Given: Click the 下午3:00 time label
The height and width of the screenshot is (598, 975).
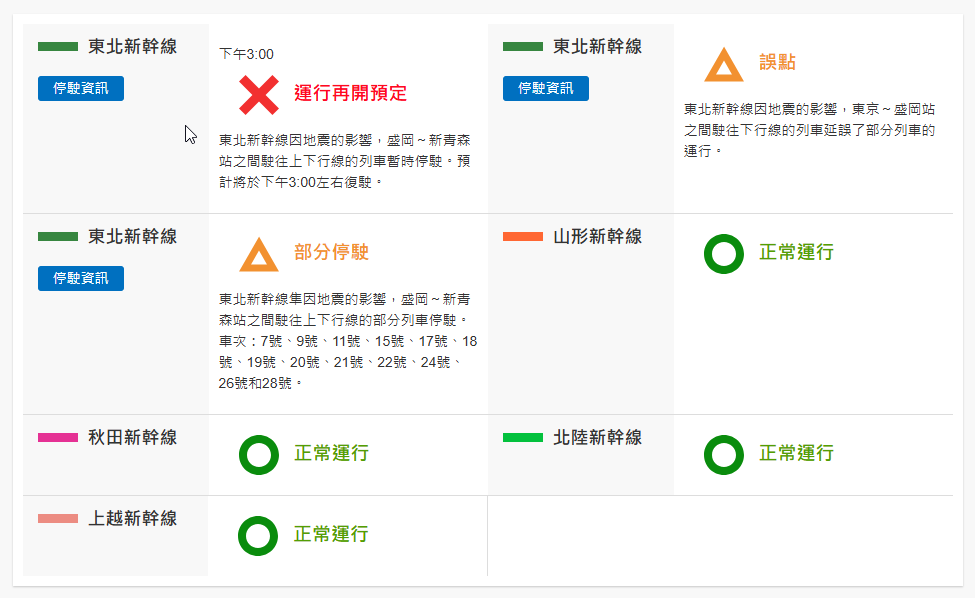Looking at the screenshot, I should coord(246,54).
